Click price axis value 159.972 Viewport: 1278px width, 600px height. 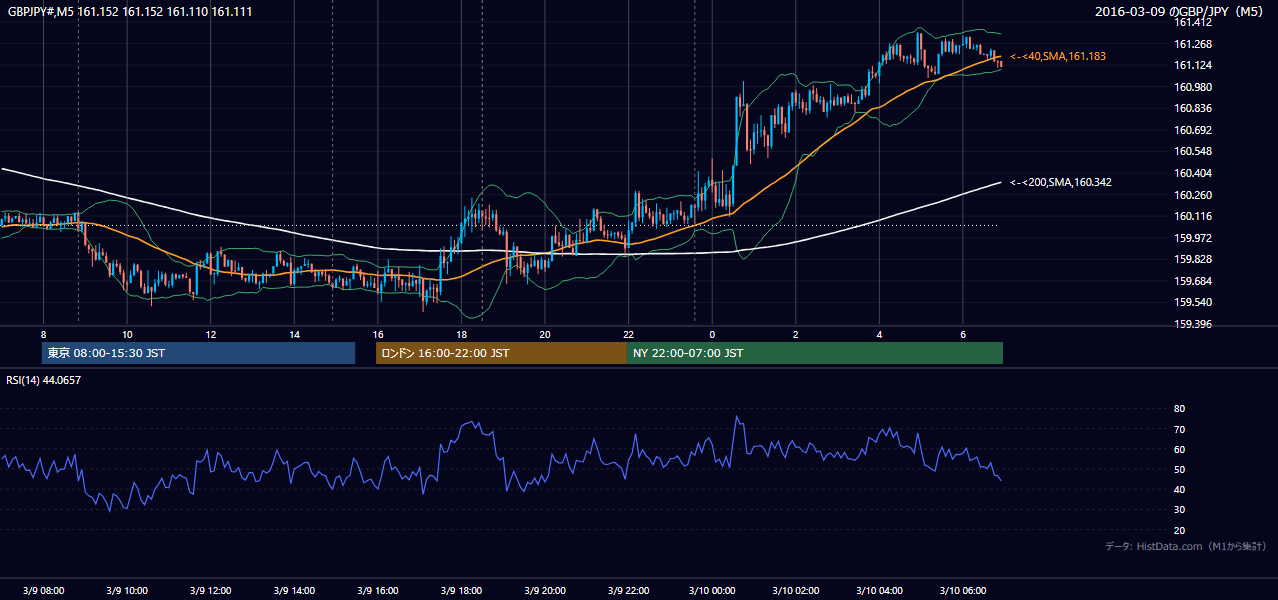click(x=1192, y=238)
